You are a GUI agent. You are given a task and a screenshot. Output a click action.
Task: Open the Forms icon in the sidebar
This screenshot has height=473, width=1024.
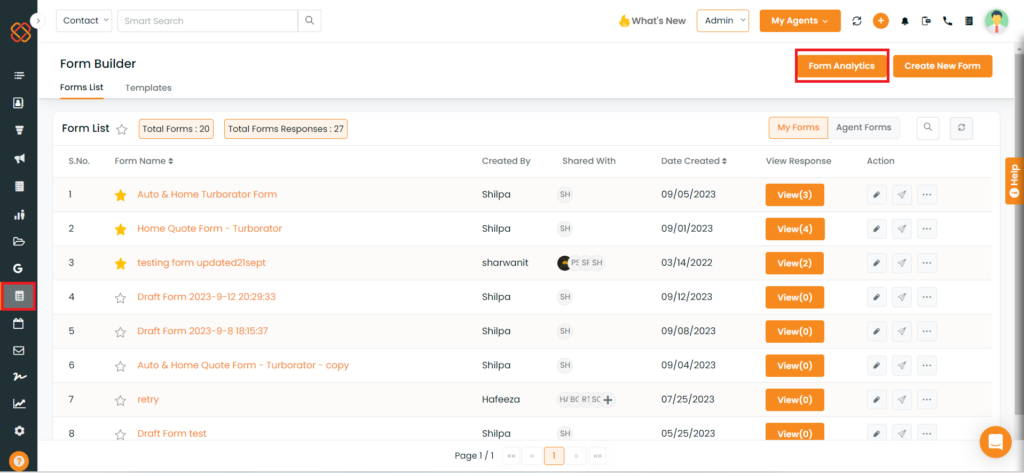coord(19,296)
